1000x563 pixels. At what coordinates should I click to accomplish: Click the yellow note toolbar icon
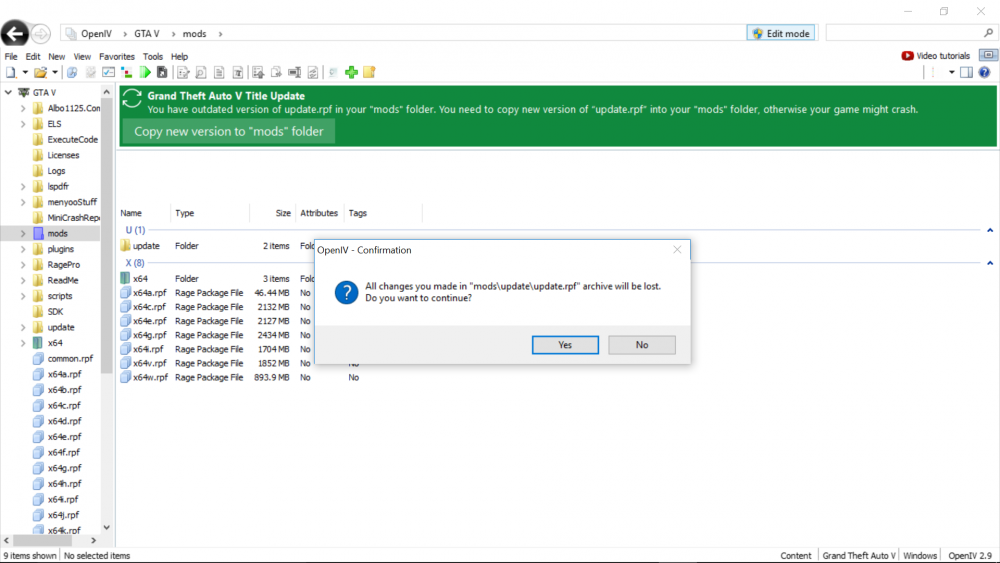[x=369, y=73]
